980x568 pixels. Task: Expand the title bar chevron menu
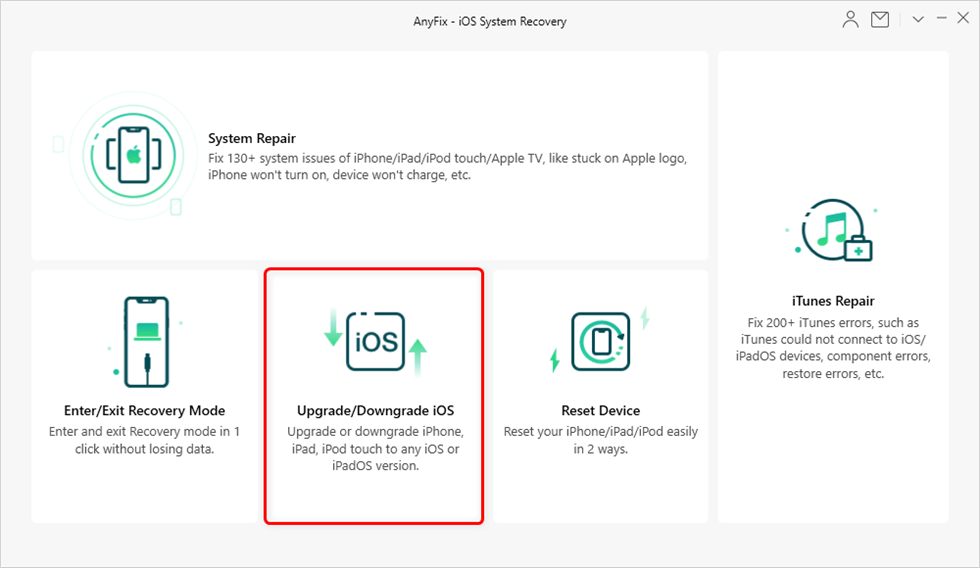coord(918,20)
